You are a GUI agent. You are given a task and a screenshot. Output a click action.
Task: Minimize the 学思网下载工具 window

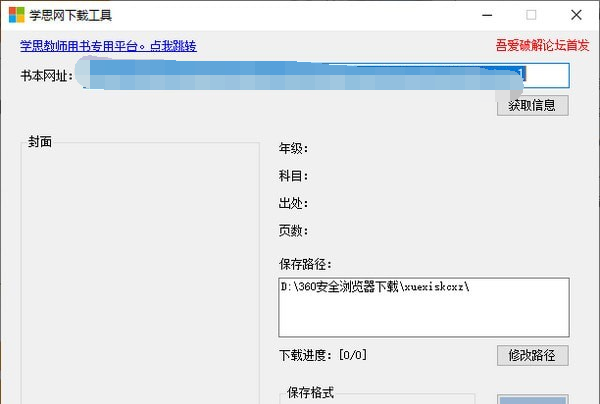click(x=487, y=15)
